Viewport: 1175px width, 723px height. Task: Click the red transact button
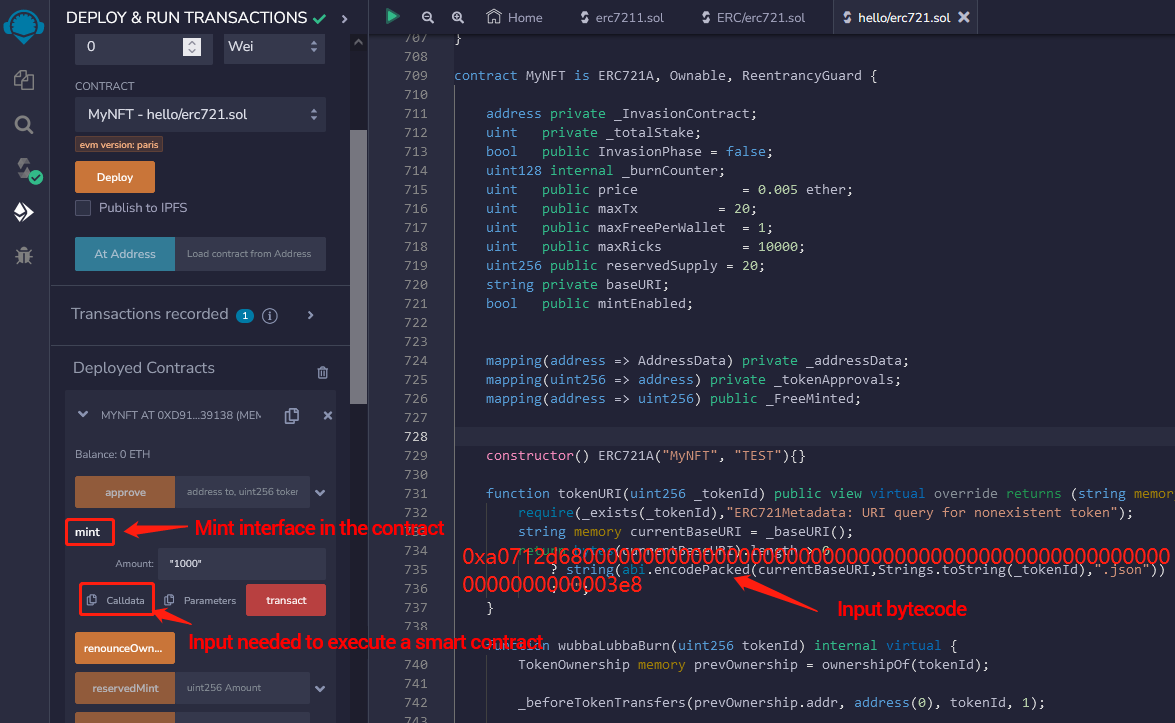pyautogui.click(x=286, y=600)
